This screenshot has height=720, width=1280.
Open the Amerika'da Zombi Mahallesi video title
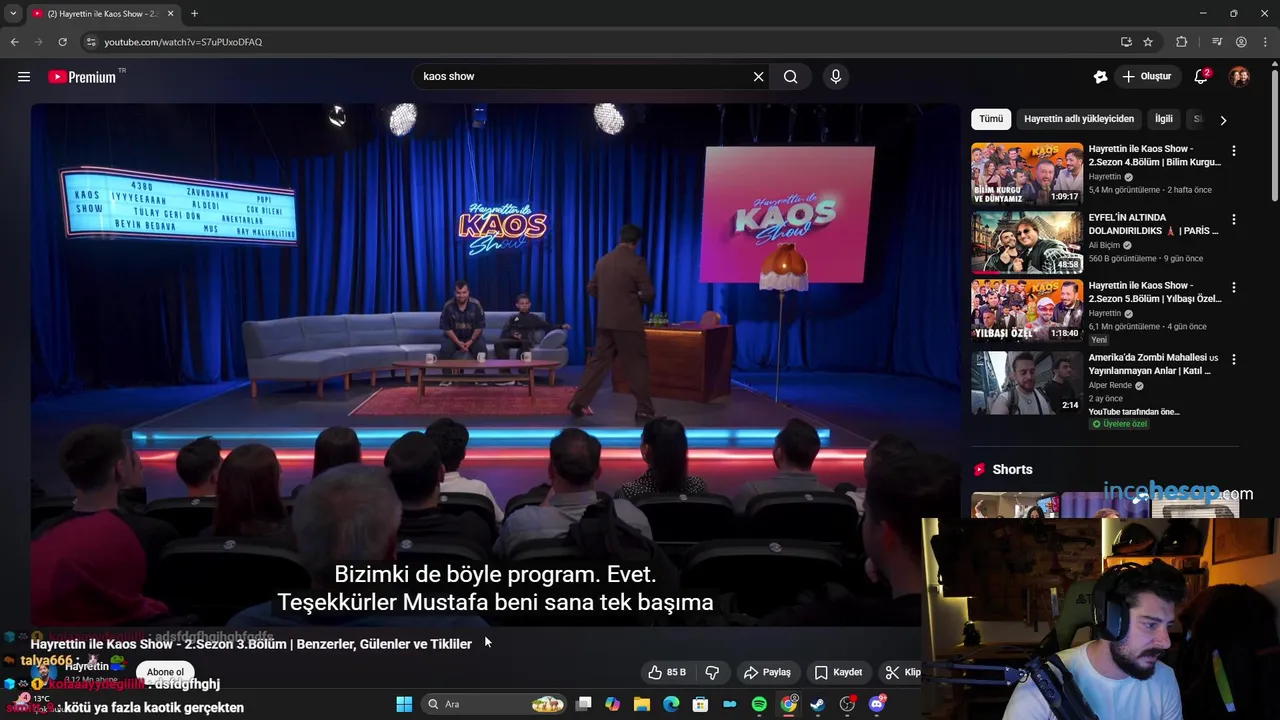[1153, 364]
